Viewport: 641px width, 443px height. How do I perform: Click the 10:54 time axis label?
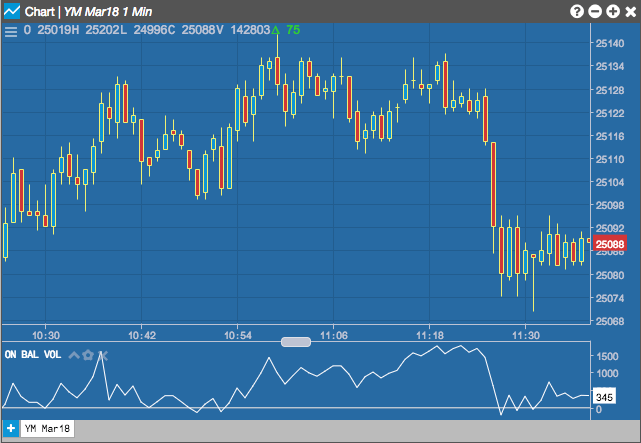point(238,336)
